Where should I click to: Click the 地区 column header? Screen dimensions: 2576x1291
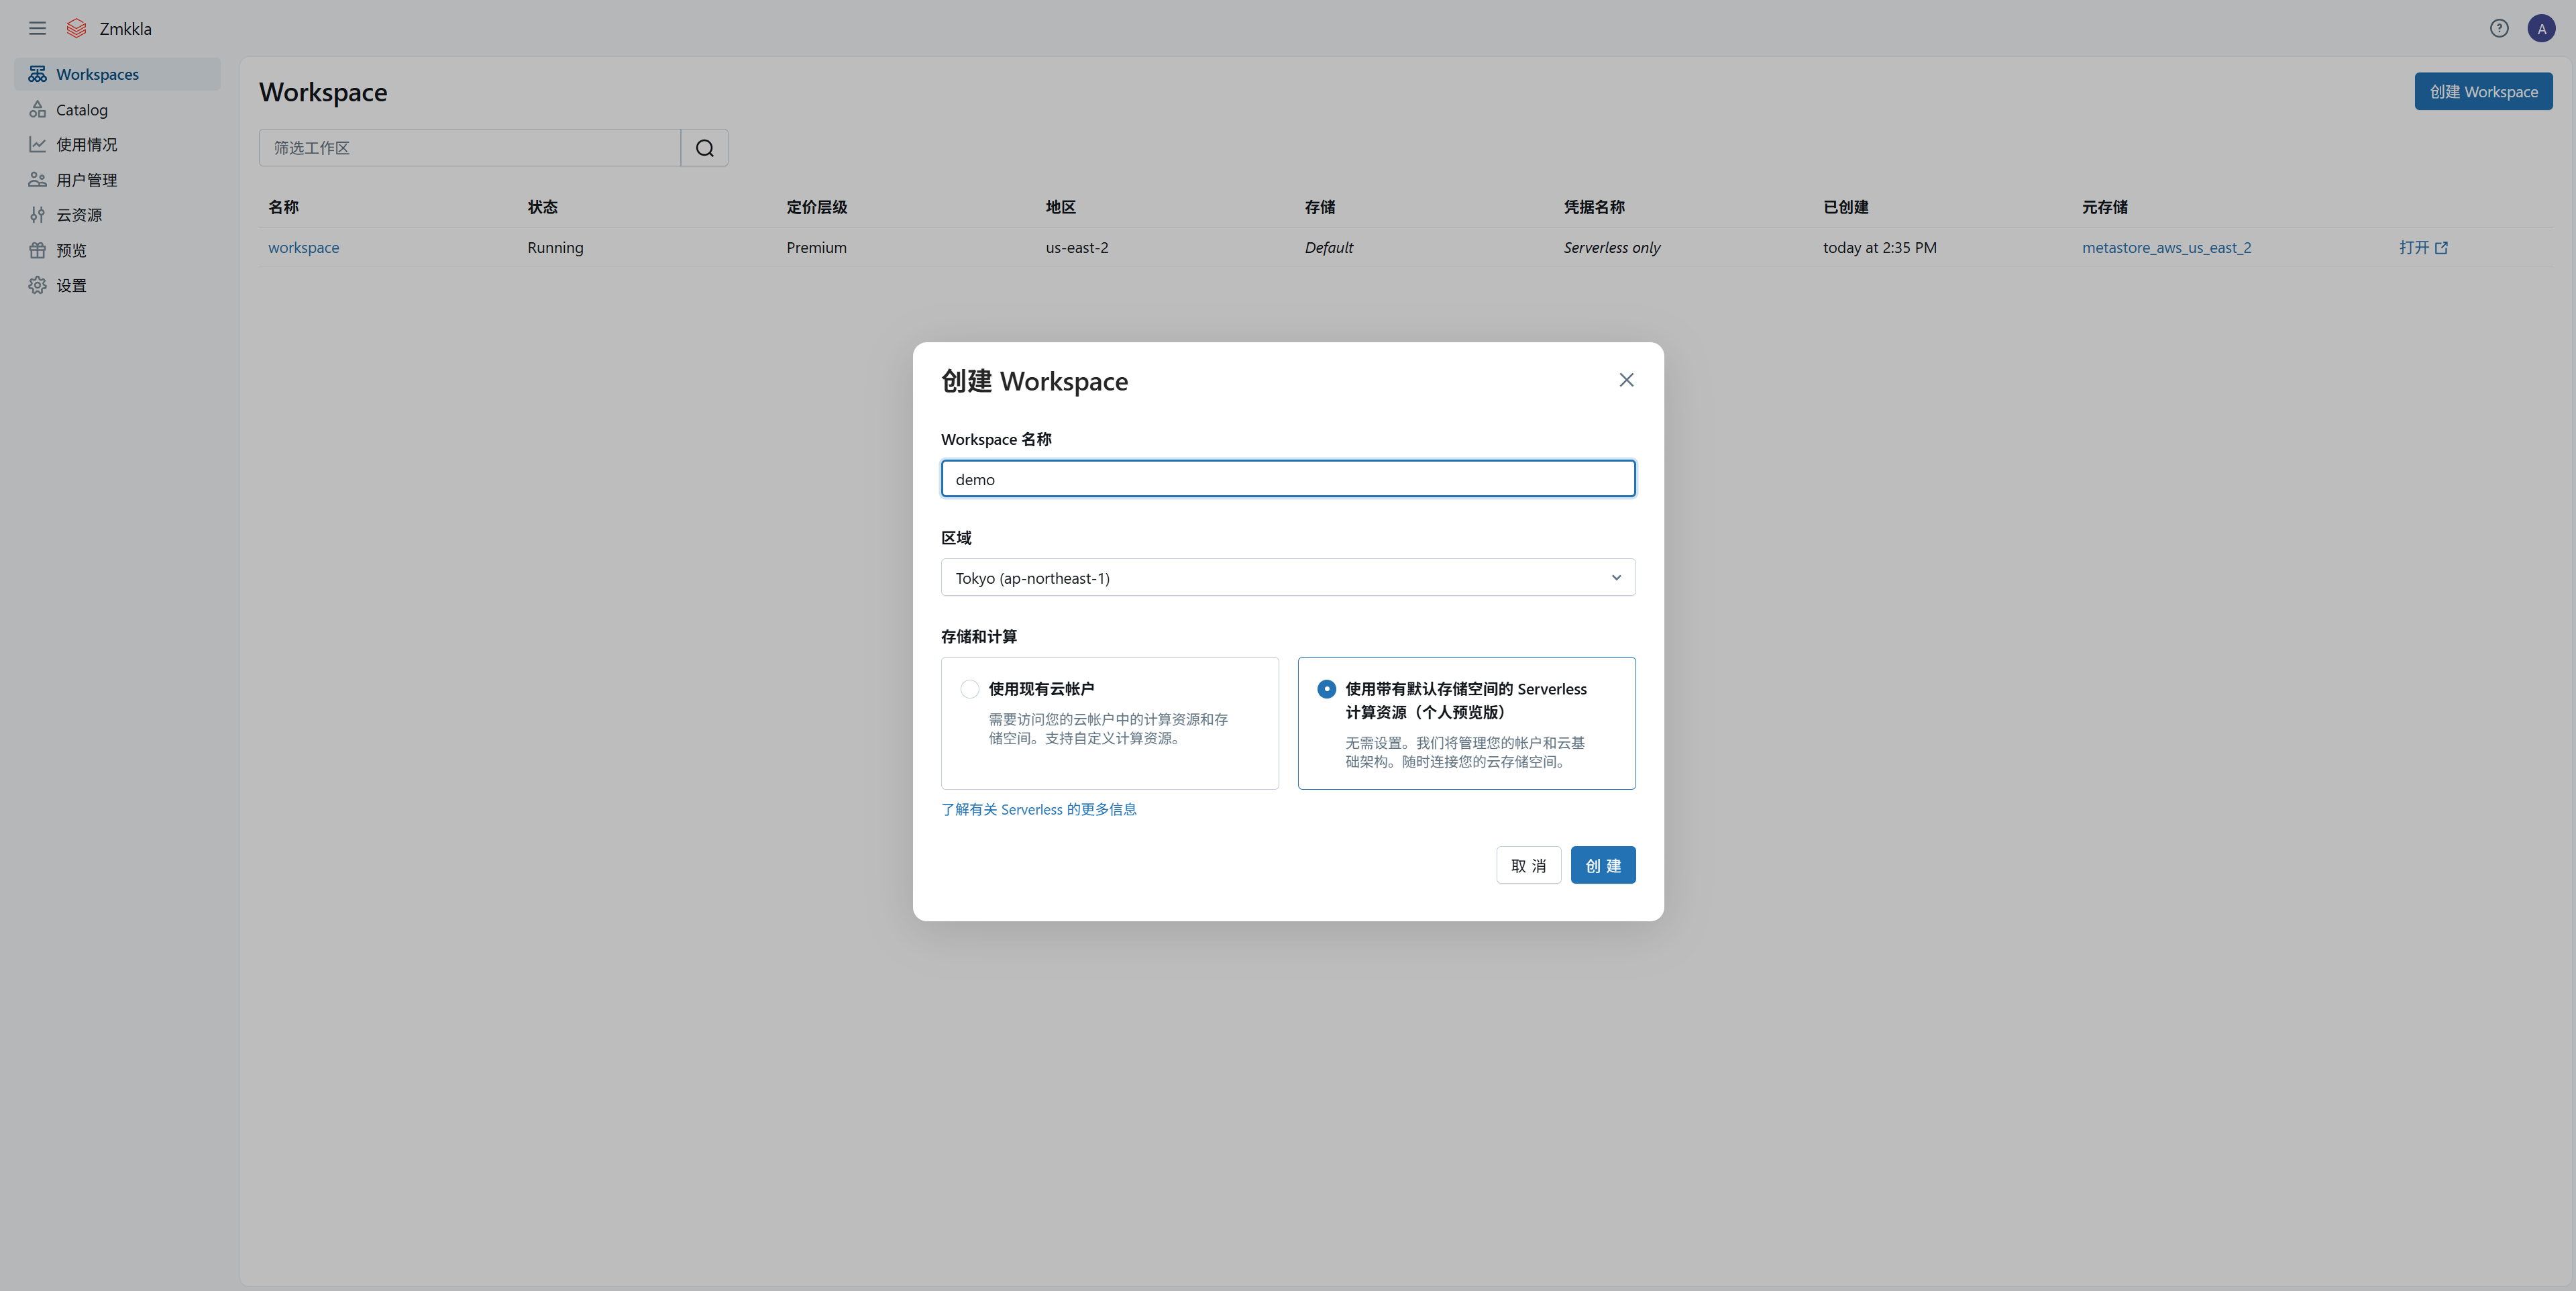click(1060, 207)
